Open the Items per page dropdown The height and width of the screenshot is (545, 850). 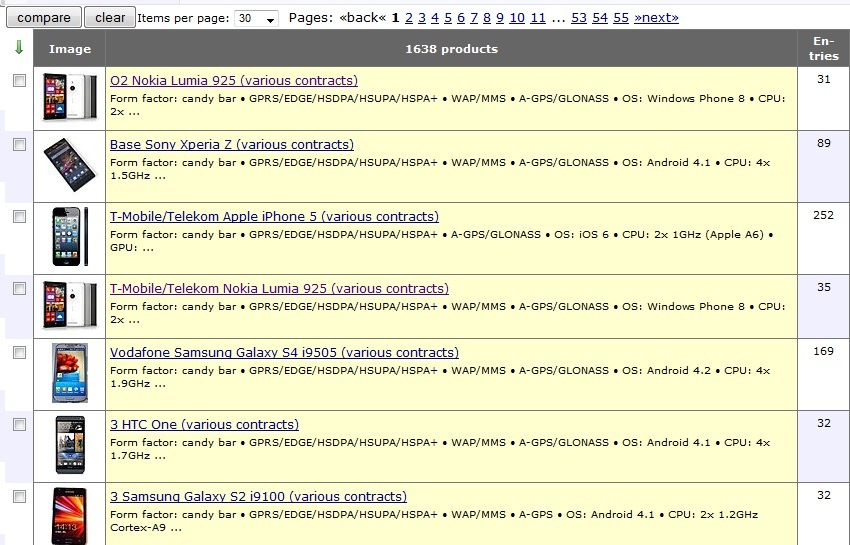pyautogui.click(x=257, y=18)
